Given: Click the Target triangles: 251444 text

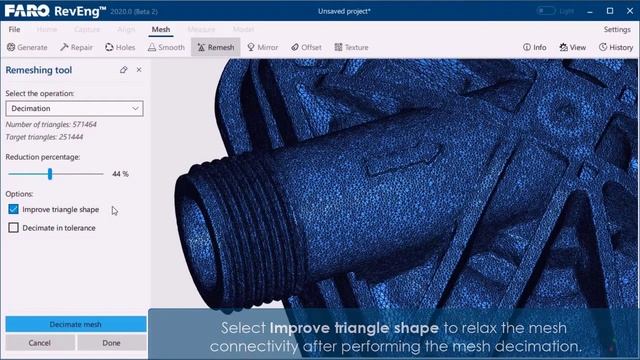Looking at the screenshot, I should point(44,137).
